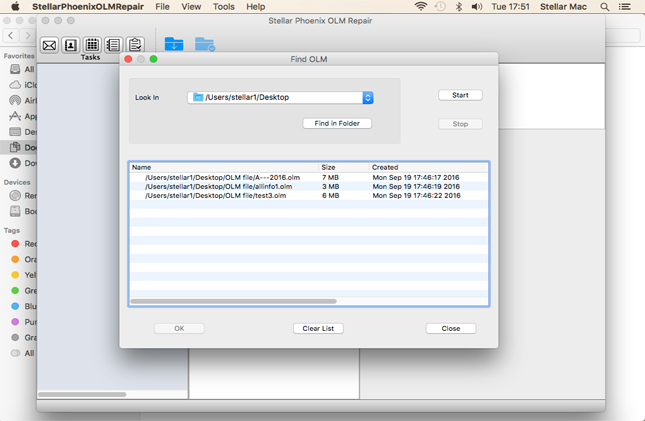
Task: Open the View menu
Action: click(191, 7)
